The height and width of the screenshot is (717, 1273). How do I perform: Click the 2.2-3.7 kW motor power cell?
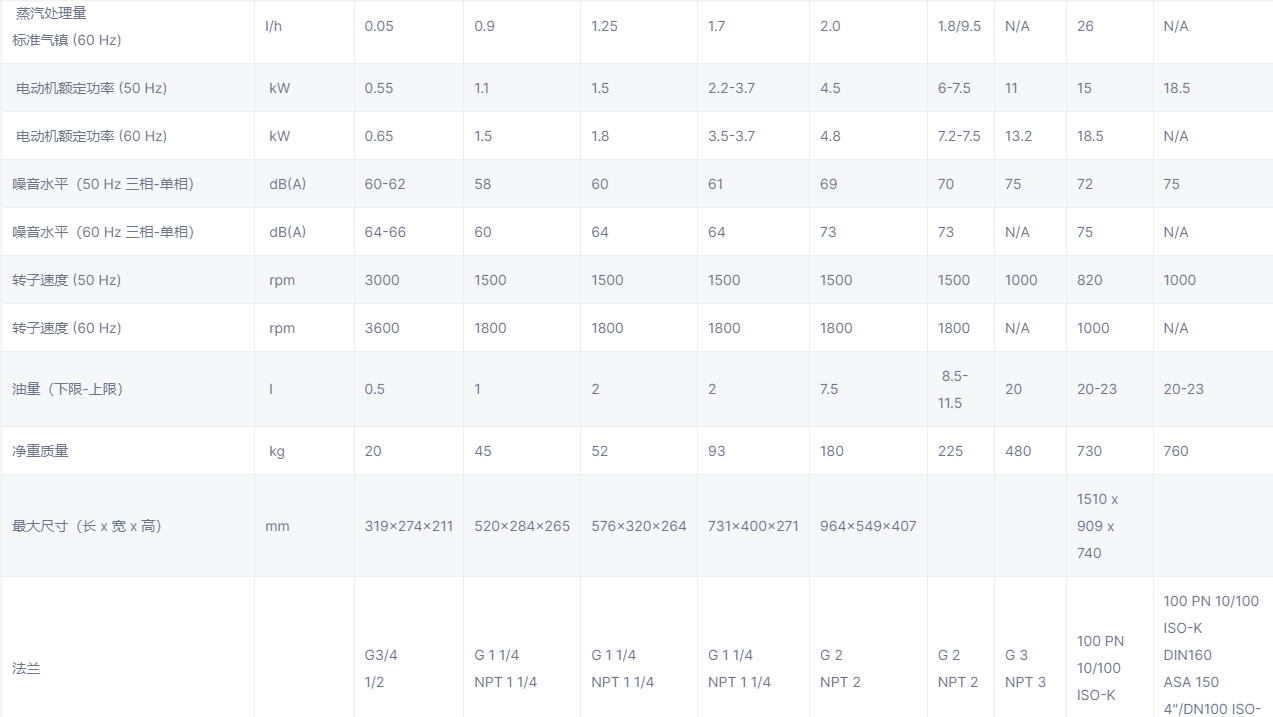pyautogui.click(x=731, y=88)
